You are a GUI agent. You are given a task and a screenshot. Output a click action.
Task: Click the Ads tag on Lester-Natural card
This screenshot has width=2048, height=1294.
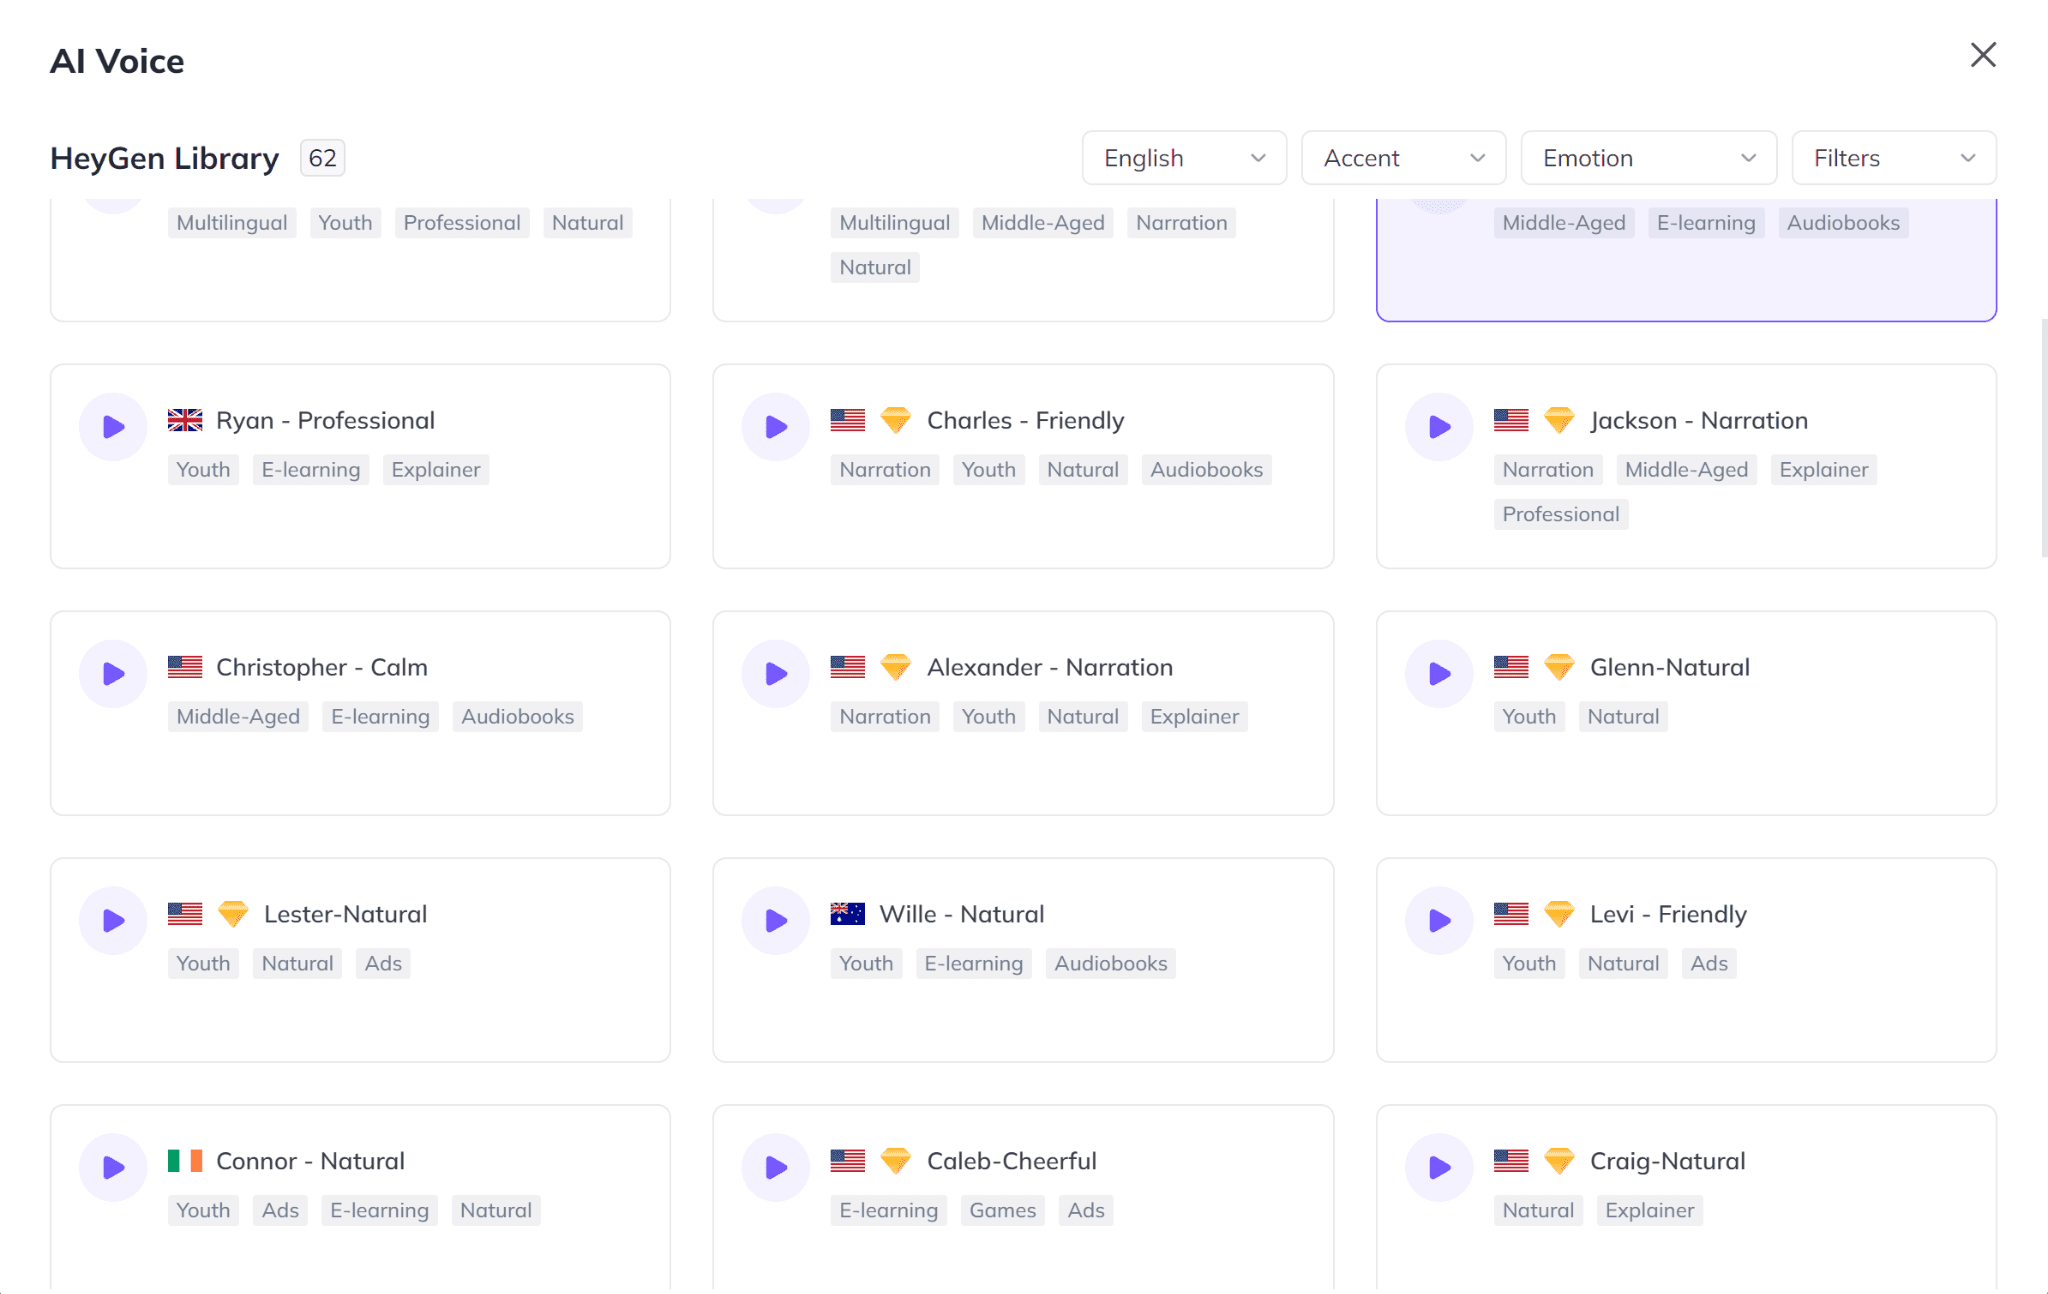(x=383, y=964)
